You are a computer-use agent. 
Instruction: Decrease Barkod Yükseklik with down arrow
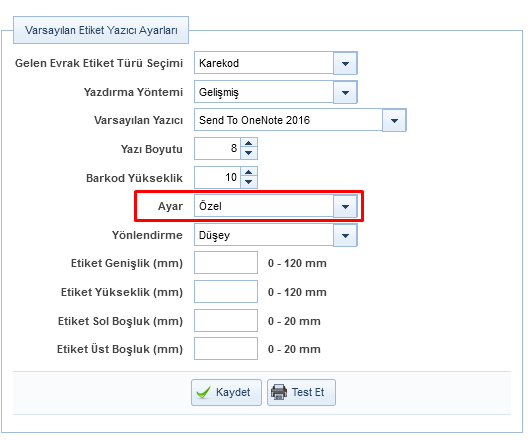coord(249,183)
